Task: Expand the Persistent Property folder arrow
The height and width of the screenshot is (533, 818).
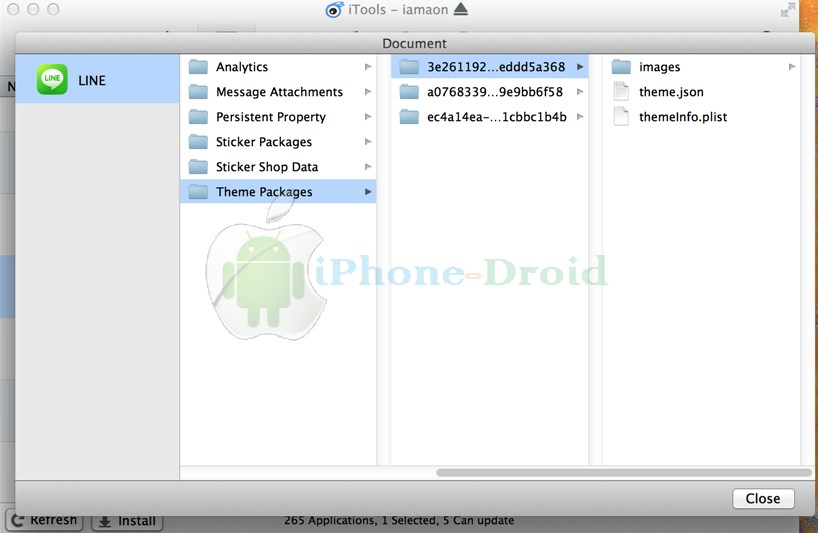Action: pos(368,117)
